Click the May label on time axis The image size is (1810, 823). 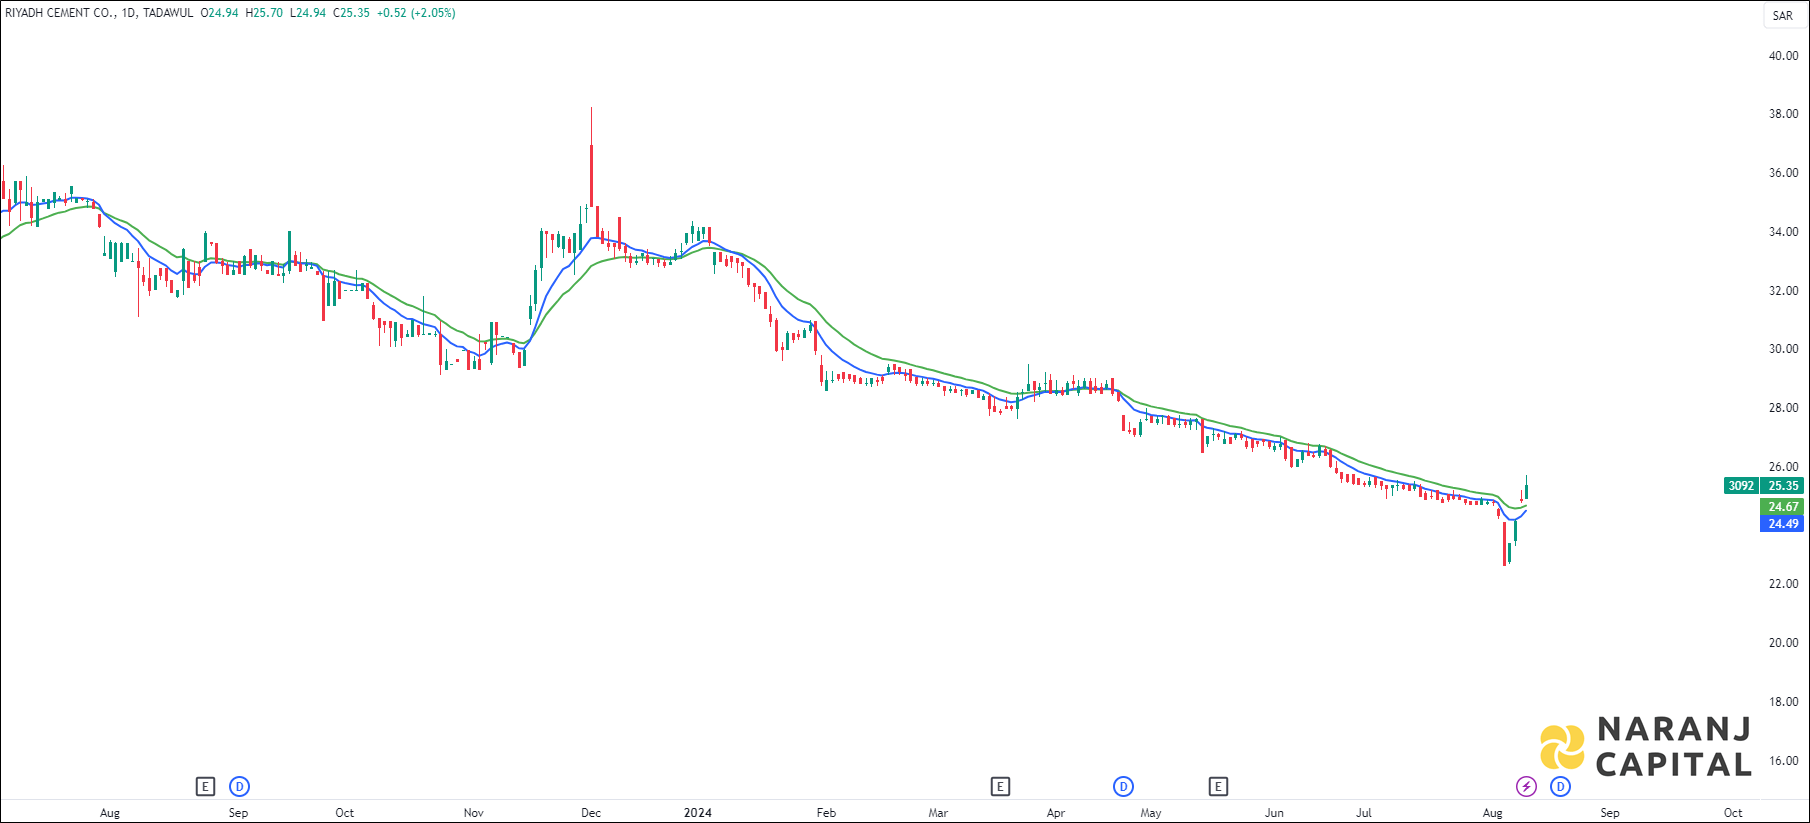pos(1151,813)
